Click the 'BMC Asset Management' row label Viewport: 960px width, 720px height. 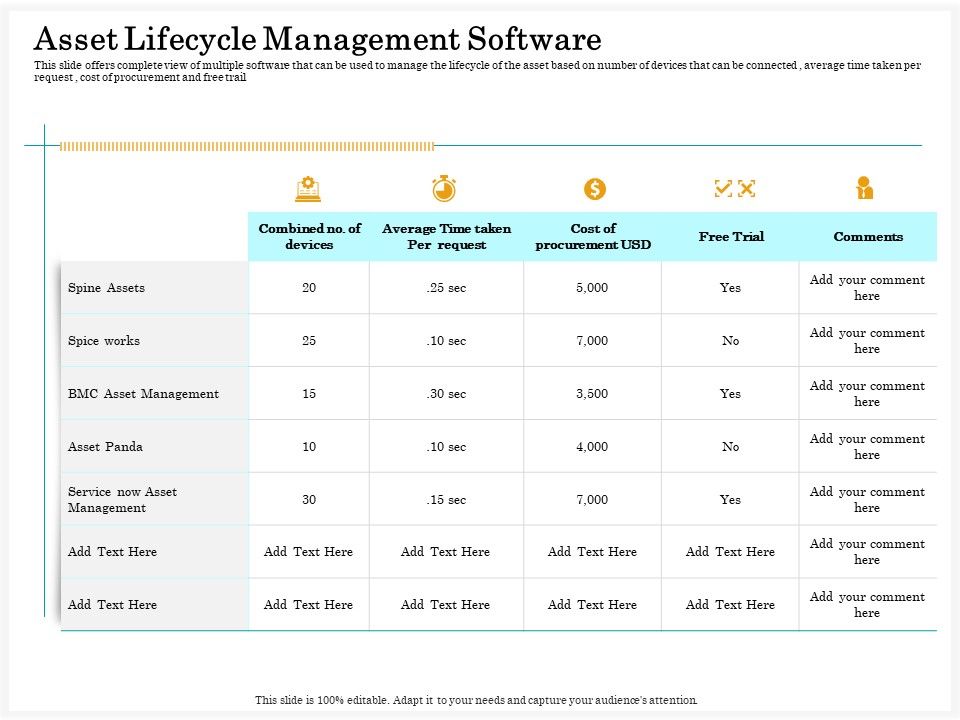143,394
